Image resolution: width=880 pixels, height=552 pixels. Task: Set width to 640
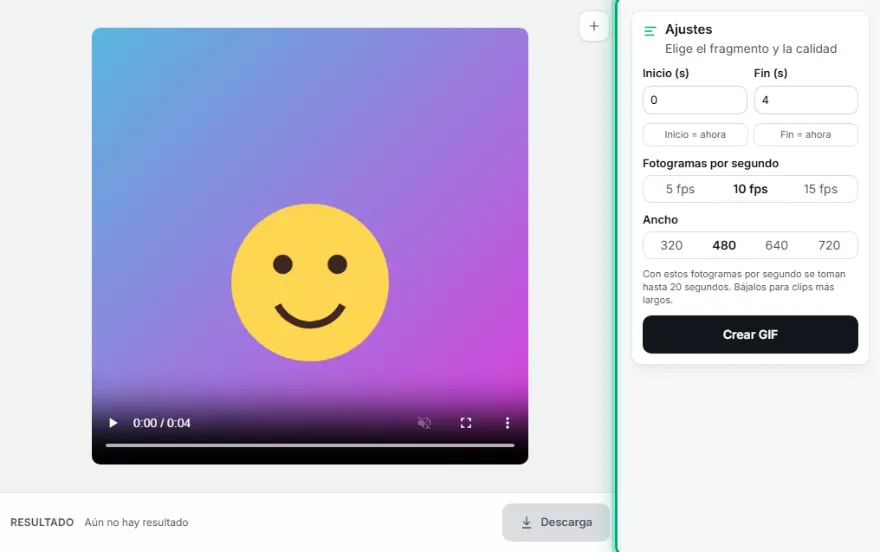click(777, 245)
